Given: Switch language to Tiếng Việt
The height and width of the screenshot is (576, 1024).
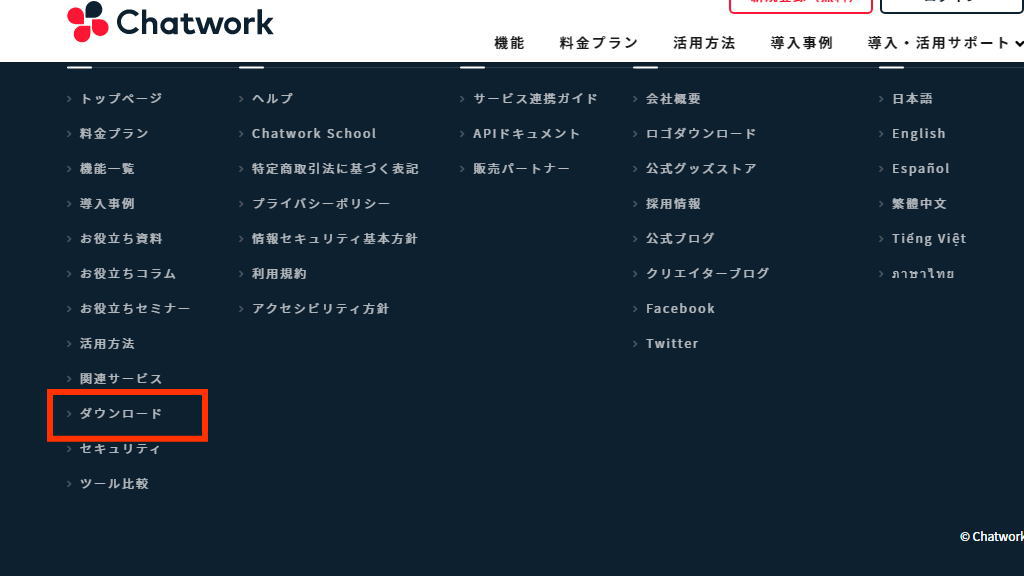Looking at the screenshot, I should [929, 238].
